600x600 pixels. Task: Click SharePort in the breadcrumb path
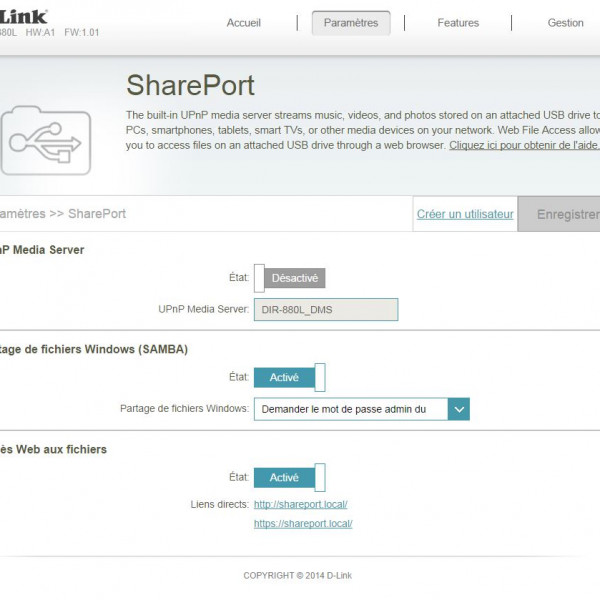tap(97, 214)
